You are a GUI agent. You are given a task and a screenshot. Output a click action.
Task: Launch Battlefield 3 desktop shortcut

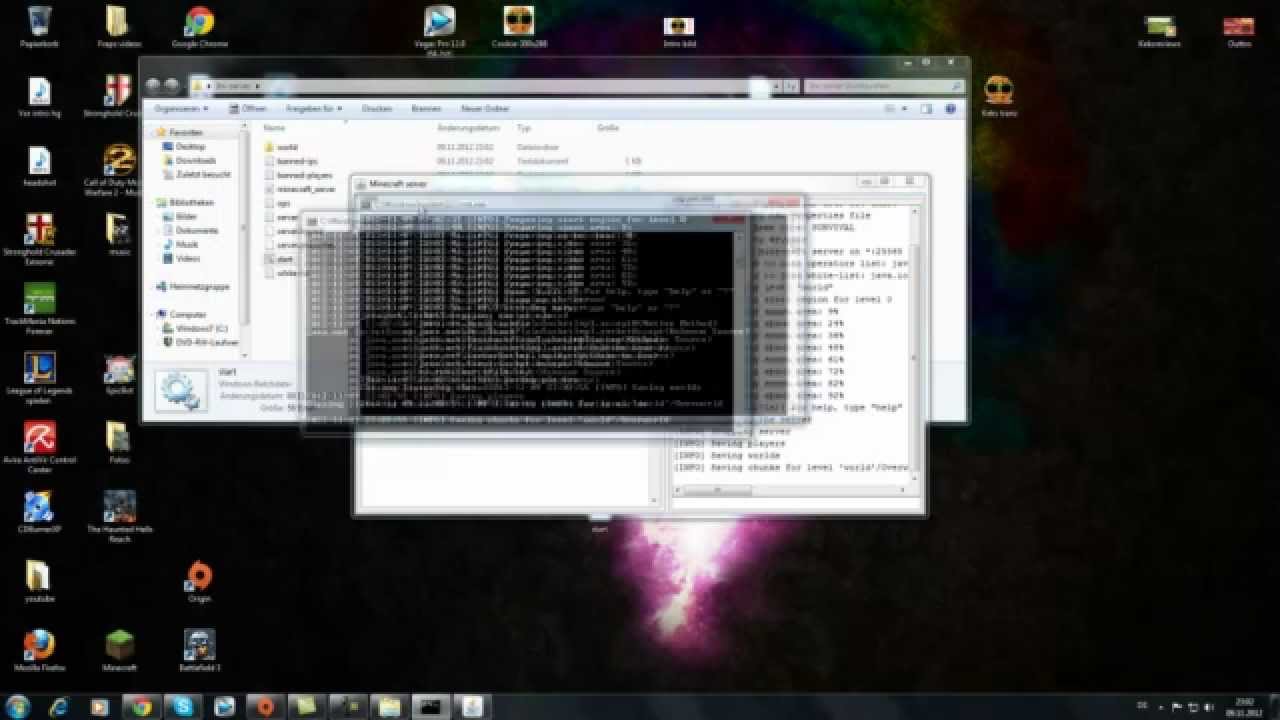click(199, 650)
